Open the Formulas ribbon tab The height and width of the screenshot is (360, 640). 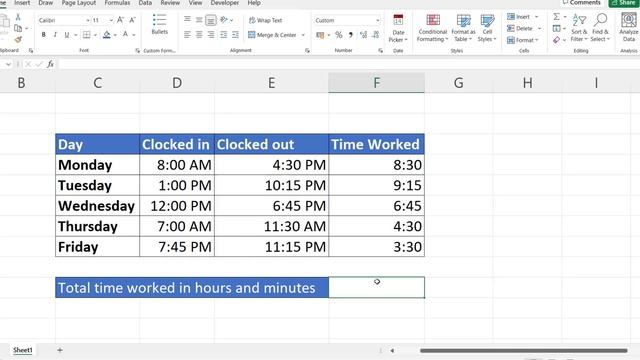117,3
